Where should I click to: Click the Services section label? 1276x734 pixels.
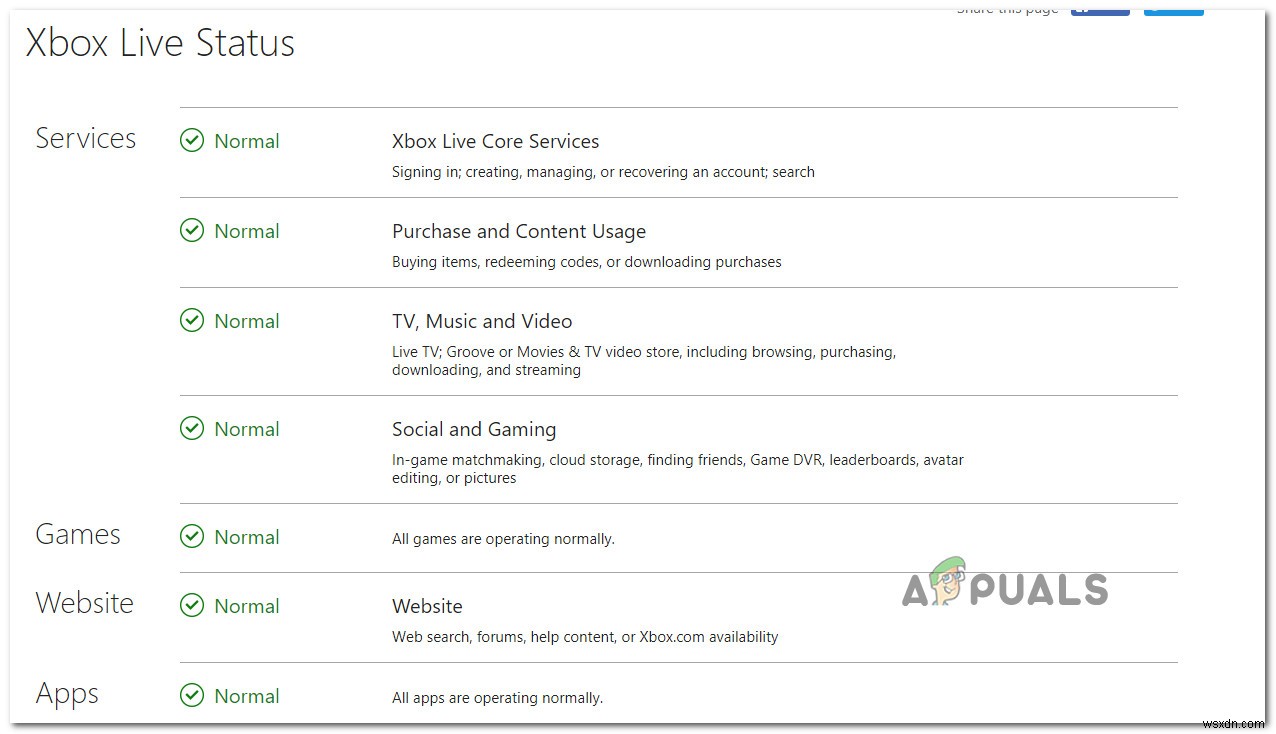pyautogui.click(x=85, y=139)
